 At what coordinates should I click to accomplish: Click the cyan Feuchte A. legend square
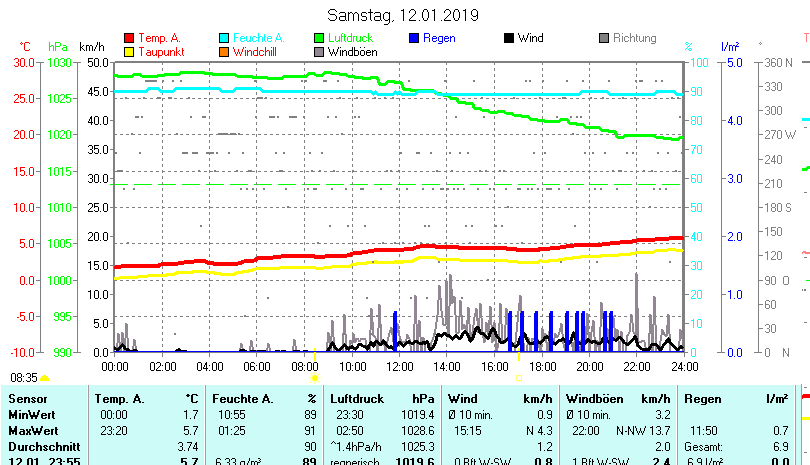[x=224, y=38]
